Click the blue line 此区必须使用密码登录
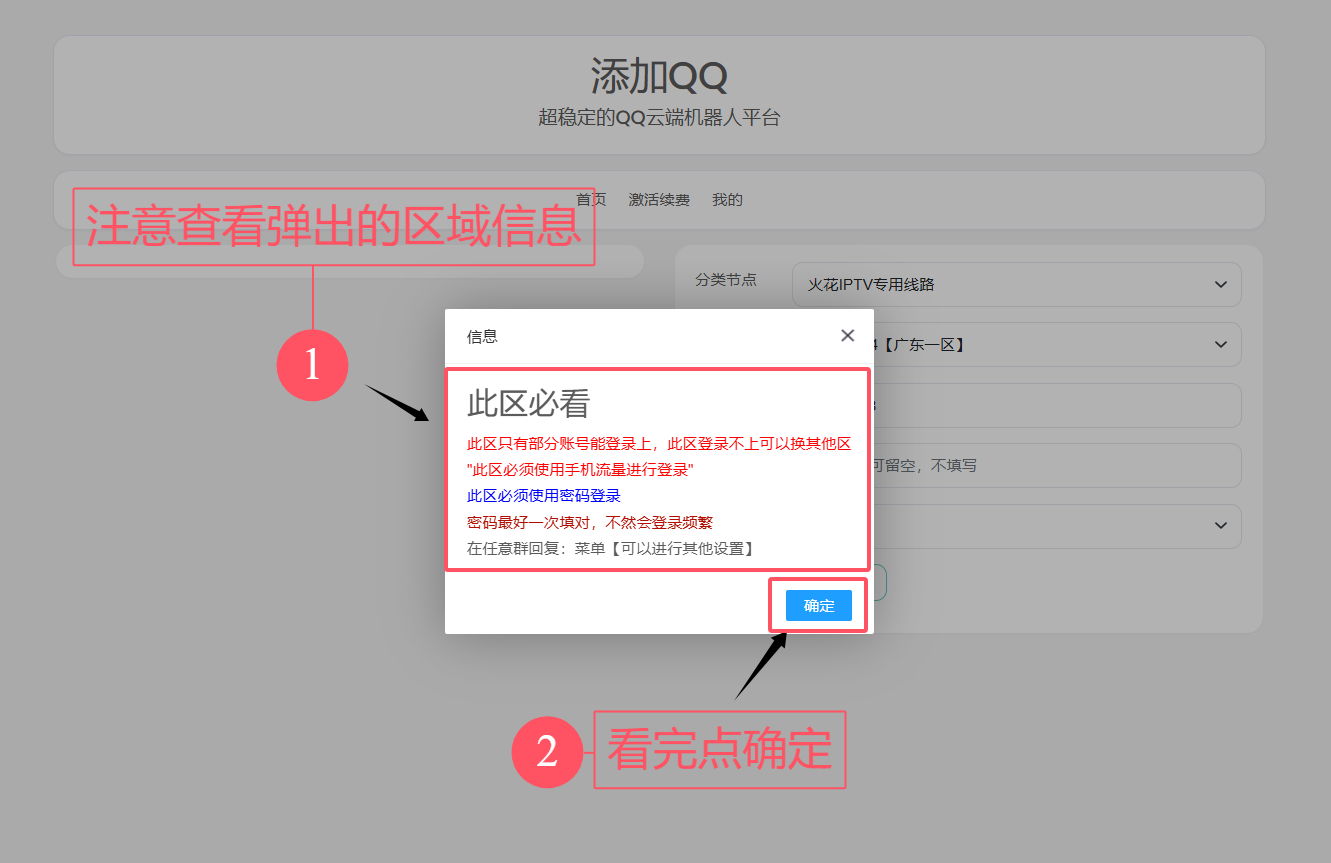 click(x=544, y=496)
